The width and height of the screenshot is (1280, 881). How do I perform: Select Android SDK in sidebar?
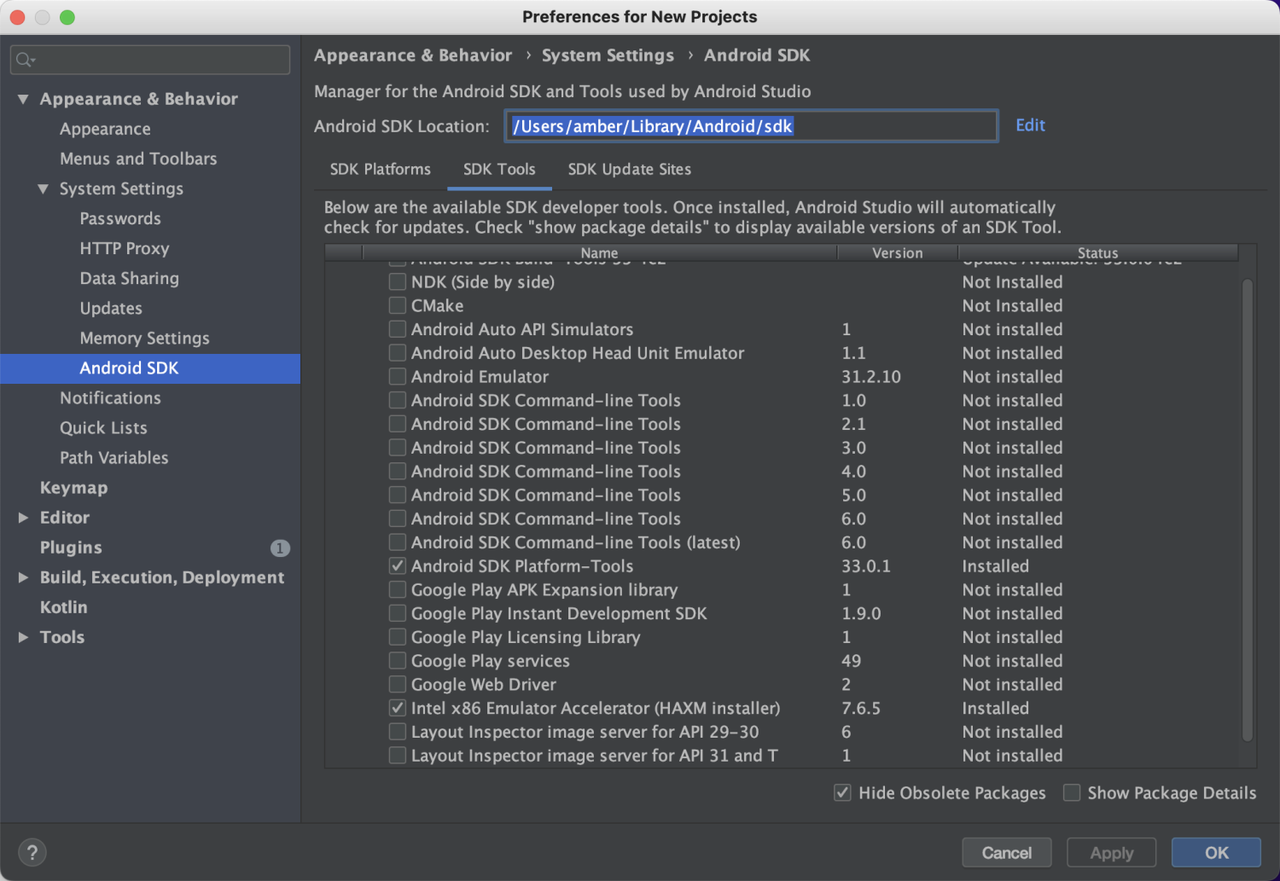point(150,369)
